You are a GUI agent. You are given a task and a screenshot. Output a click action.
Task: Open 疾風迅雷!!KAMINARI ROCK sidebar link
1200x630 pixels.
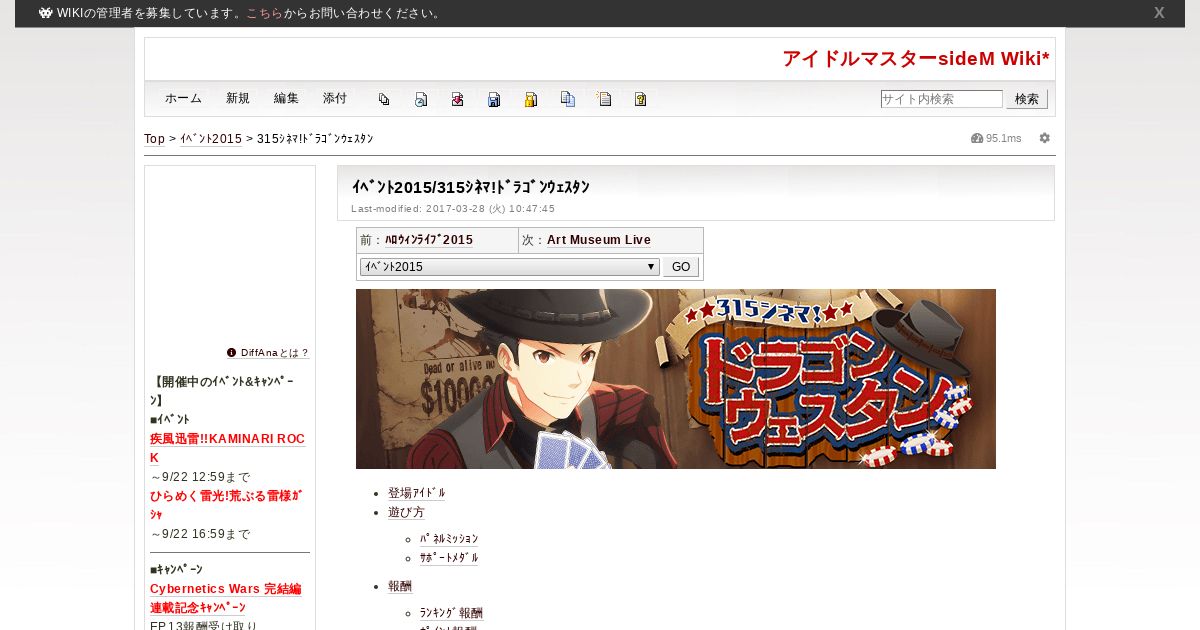(x=227, y=448)
